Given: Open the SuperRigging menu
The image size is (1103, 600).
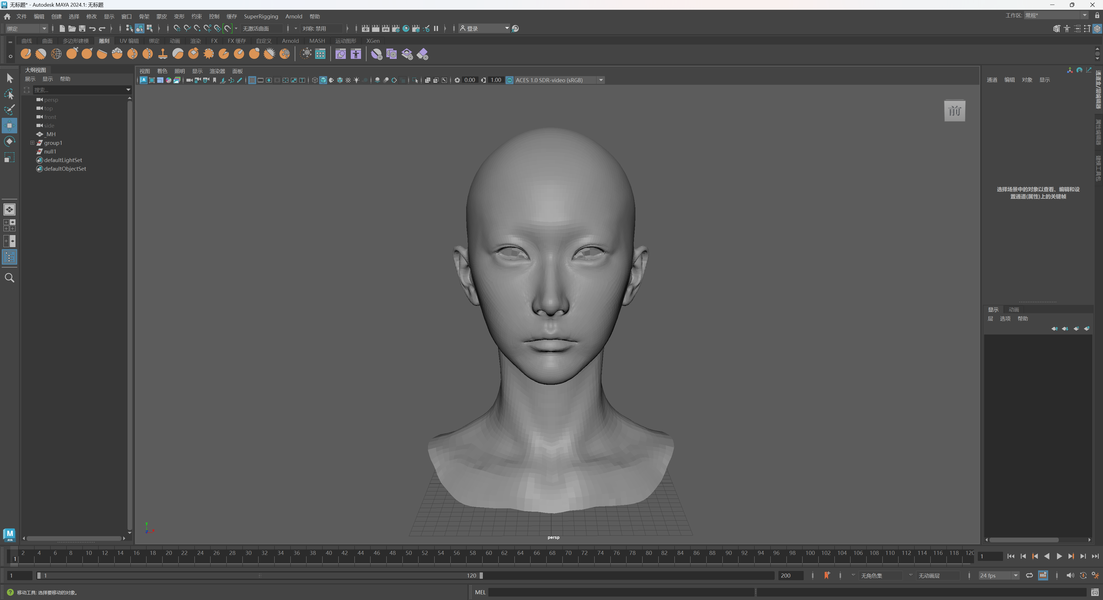Looking at the screenshot, I should (x=261, y=16).
